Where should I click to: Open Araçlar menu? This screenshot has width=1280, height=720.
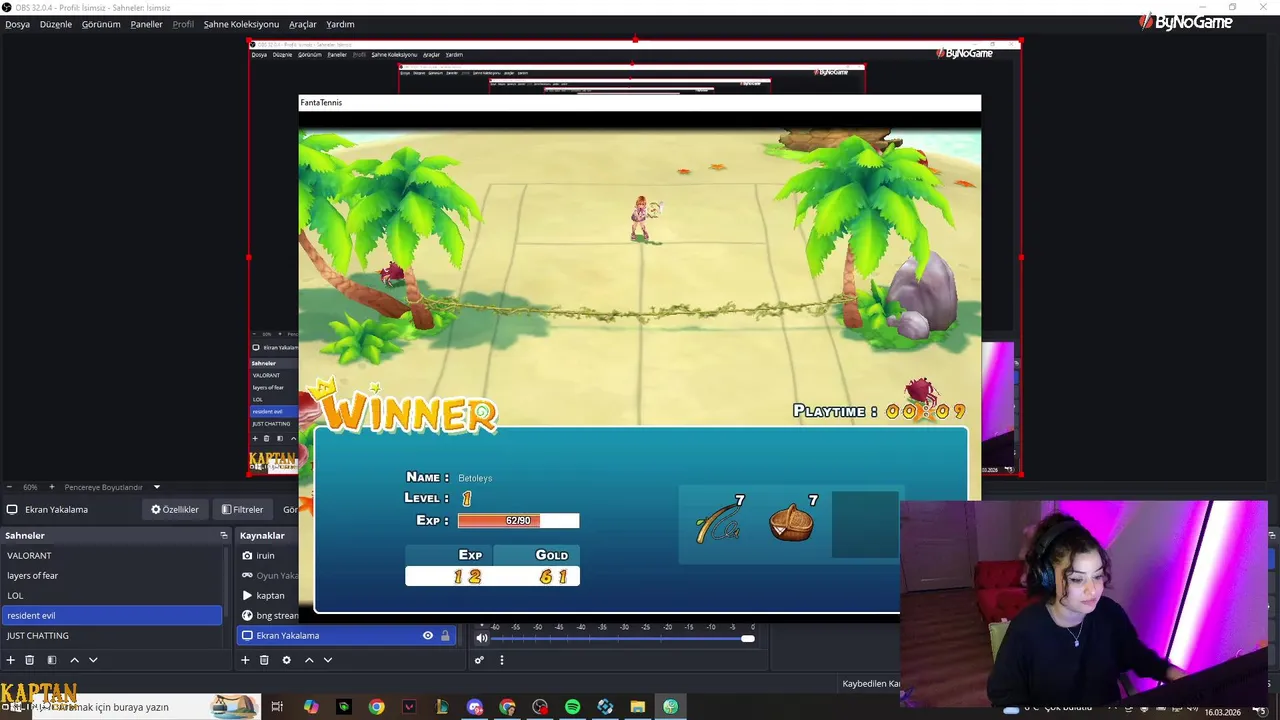(303, 24)
